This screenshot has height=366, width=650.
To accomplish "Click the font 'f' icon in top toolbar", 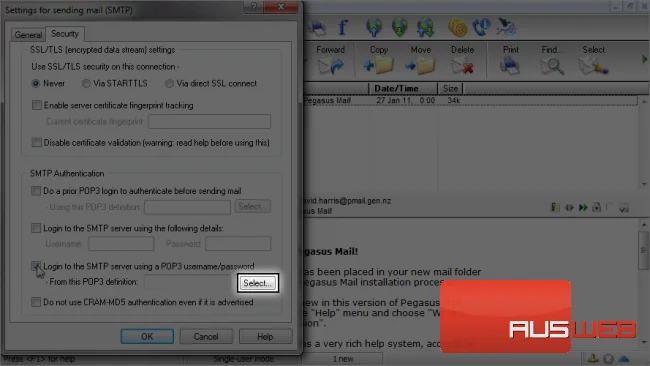I will click(x=342, y=27).
